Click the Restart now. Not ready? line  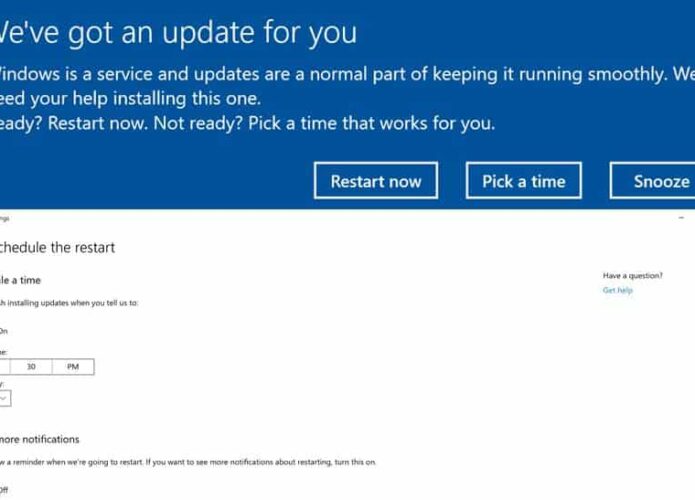point(247,123)
